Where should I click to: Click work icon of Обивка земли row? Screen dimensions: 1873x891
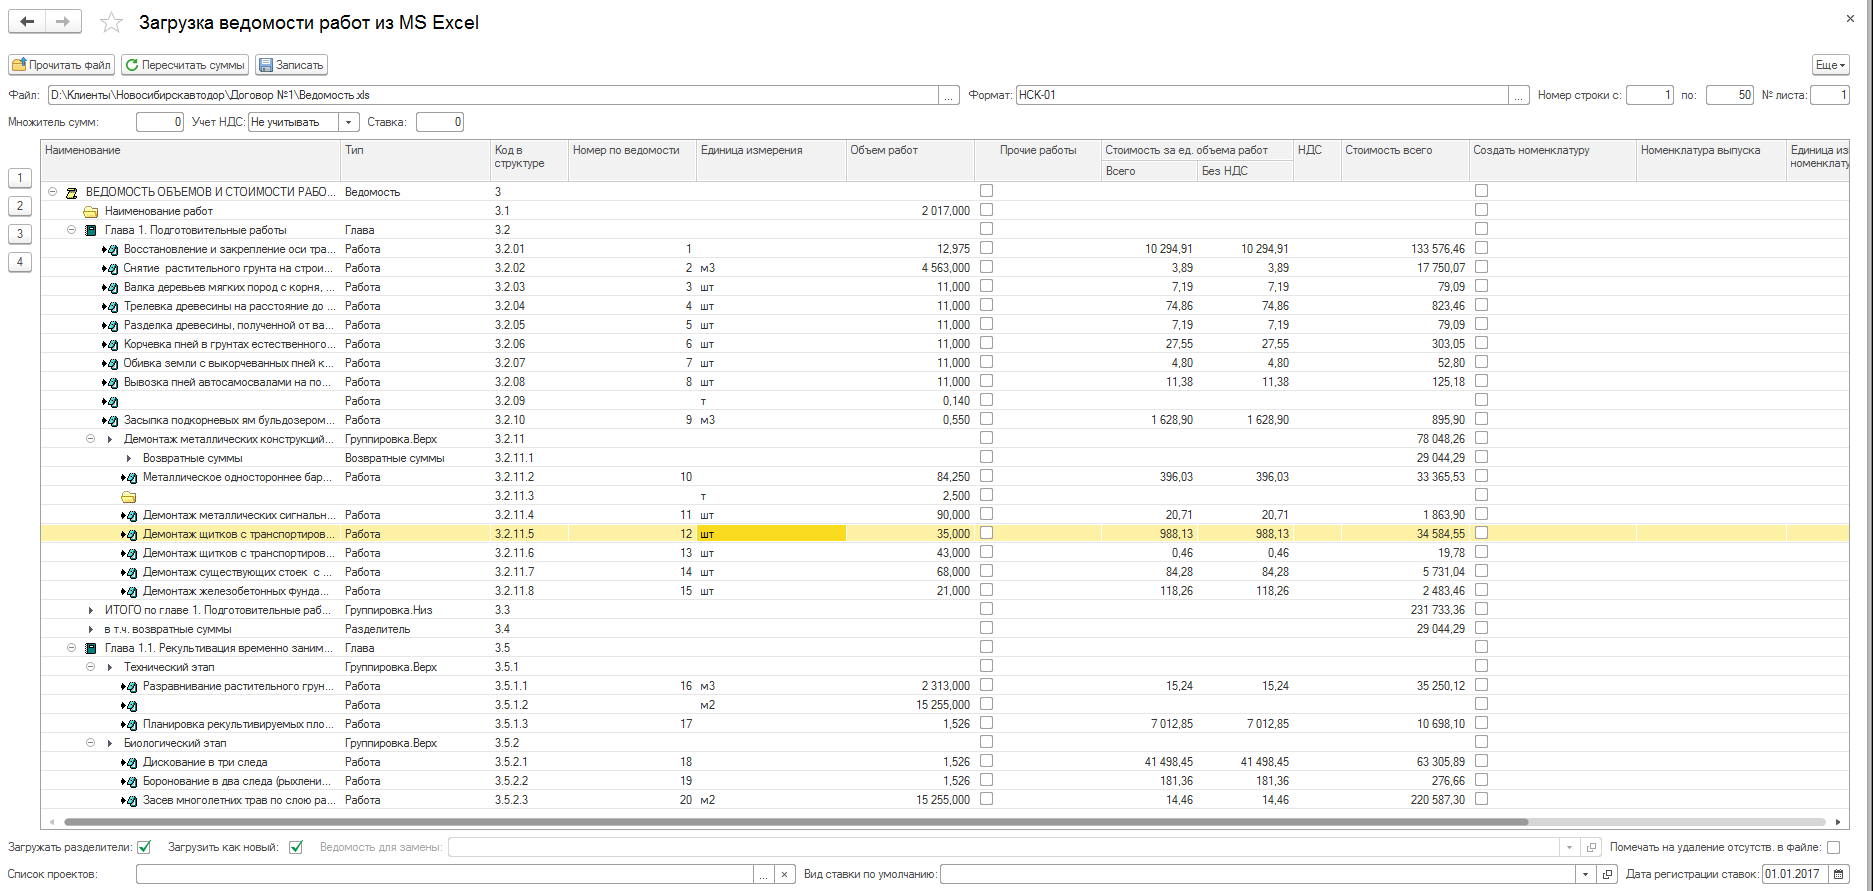click(110, 363)
